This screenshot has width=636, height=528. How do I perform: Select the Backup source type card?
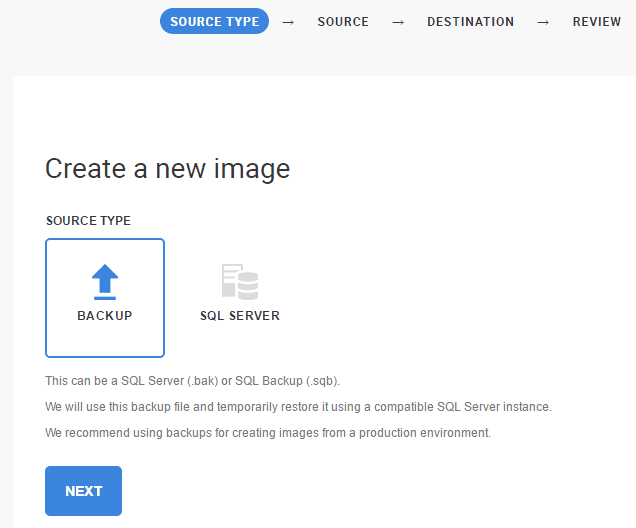coord(105,297)
